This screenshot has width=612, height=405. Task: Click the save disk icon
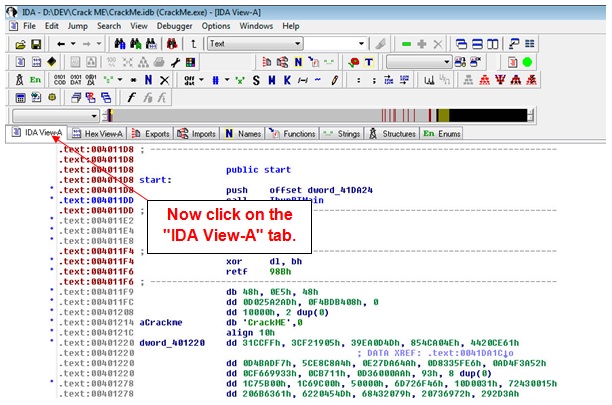36,45
